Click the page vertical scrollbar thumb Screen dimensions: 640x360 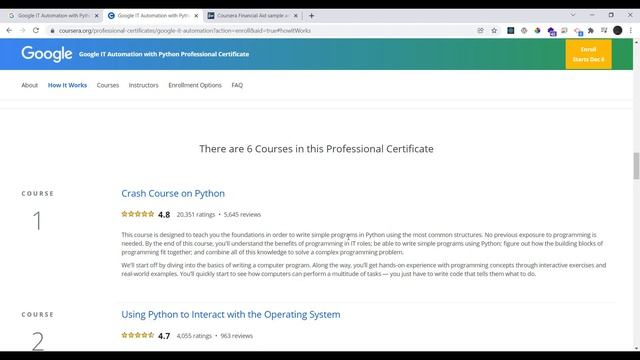(636, 165)
